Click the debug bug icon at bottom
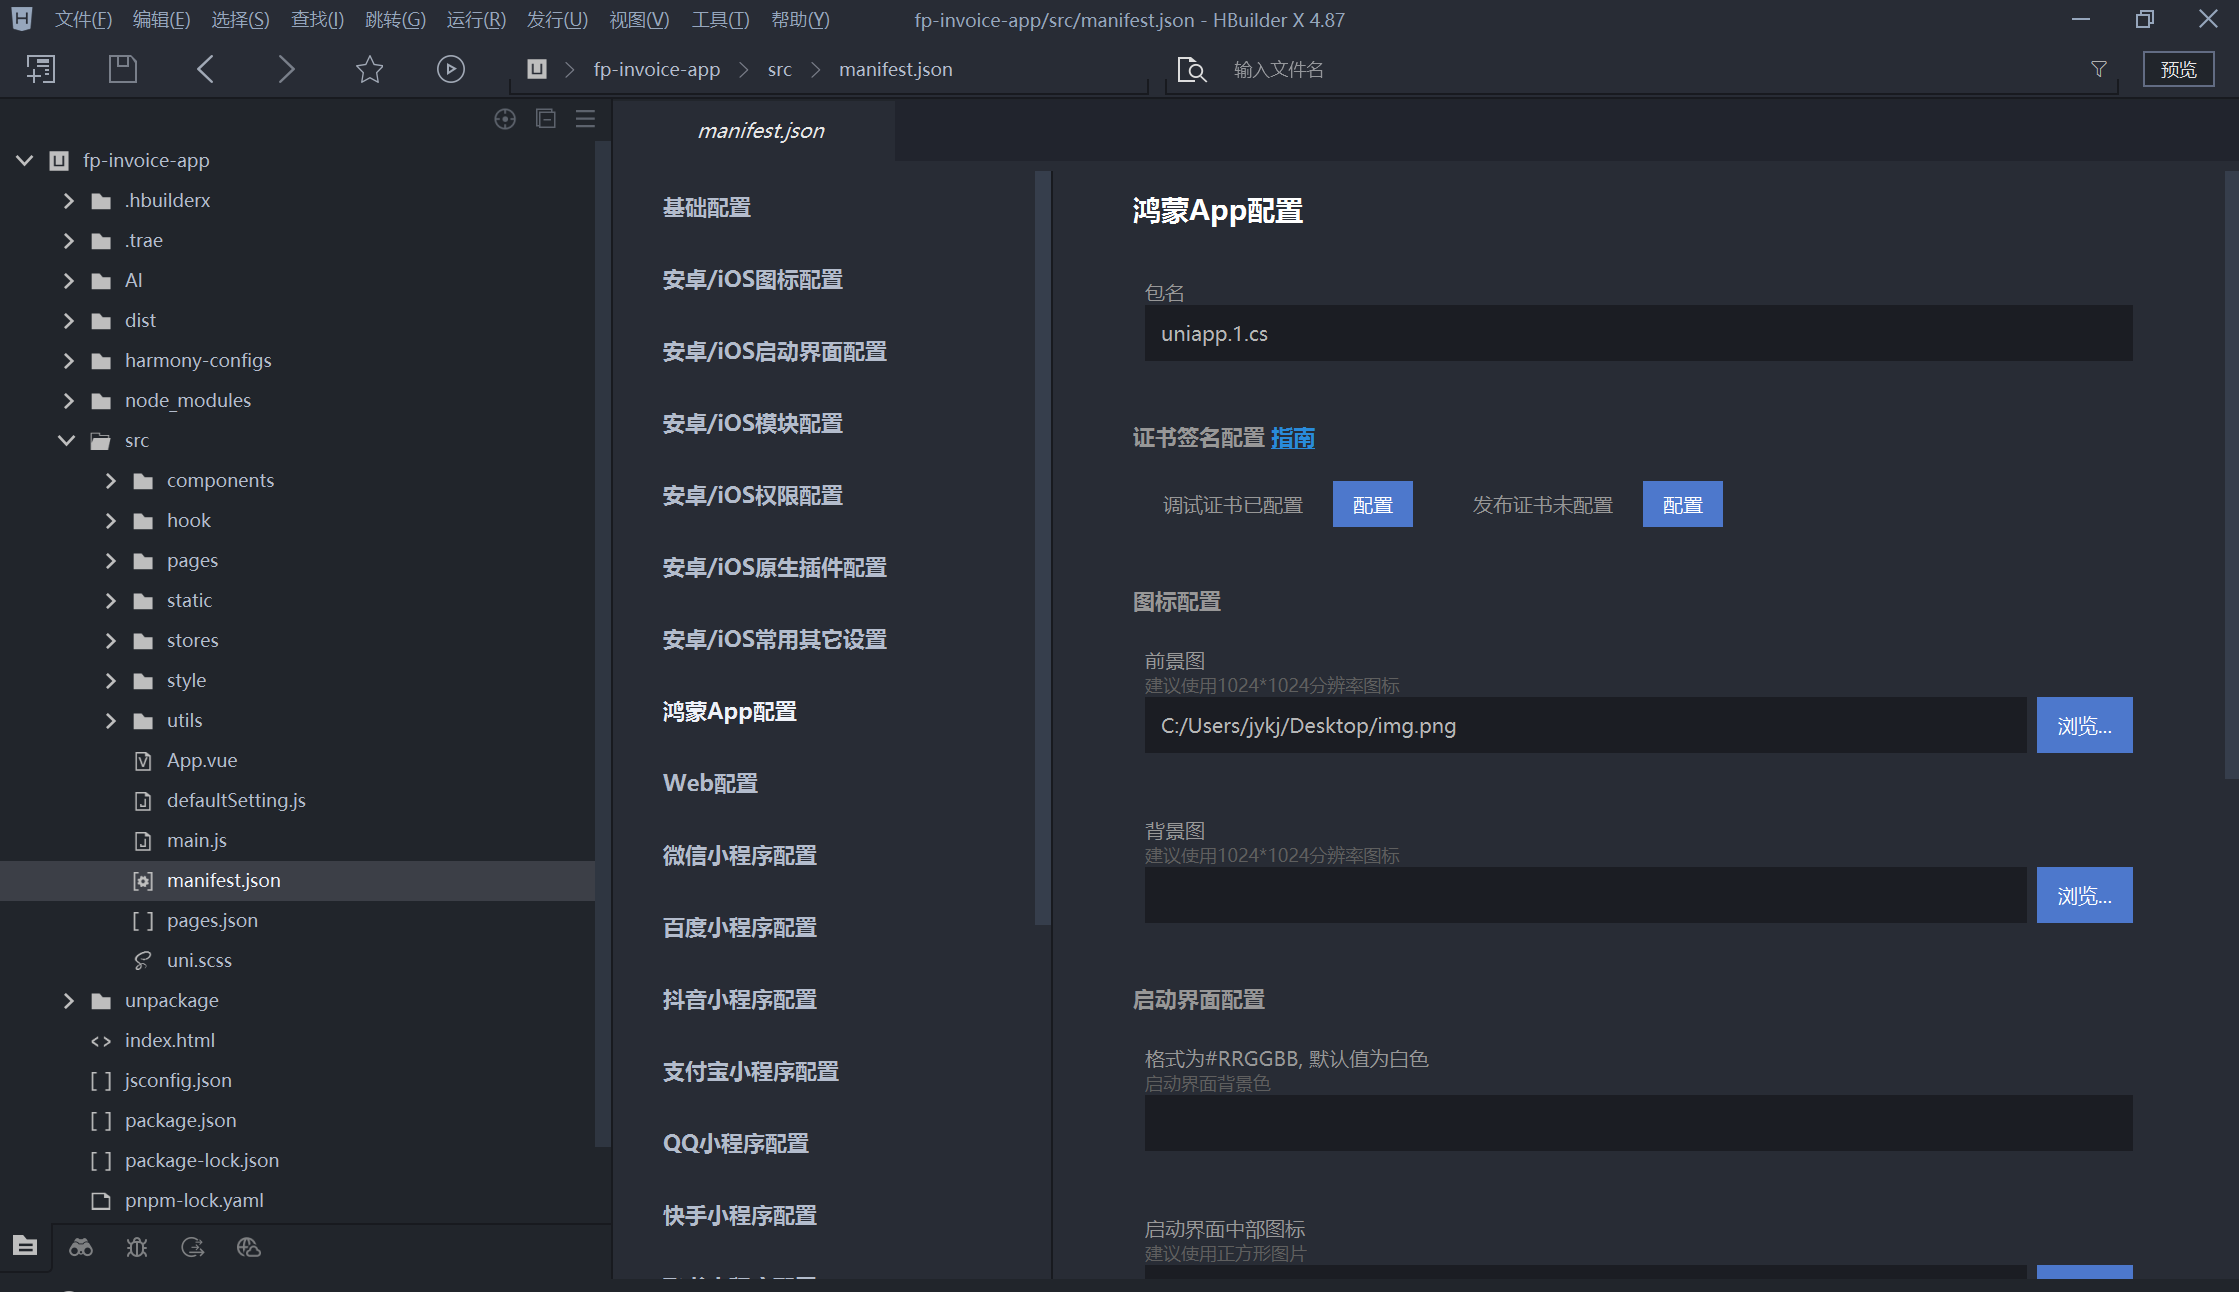 137,1247
